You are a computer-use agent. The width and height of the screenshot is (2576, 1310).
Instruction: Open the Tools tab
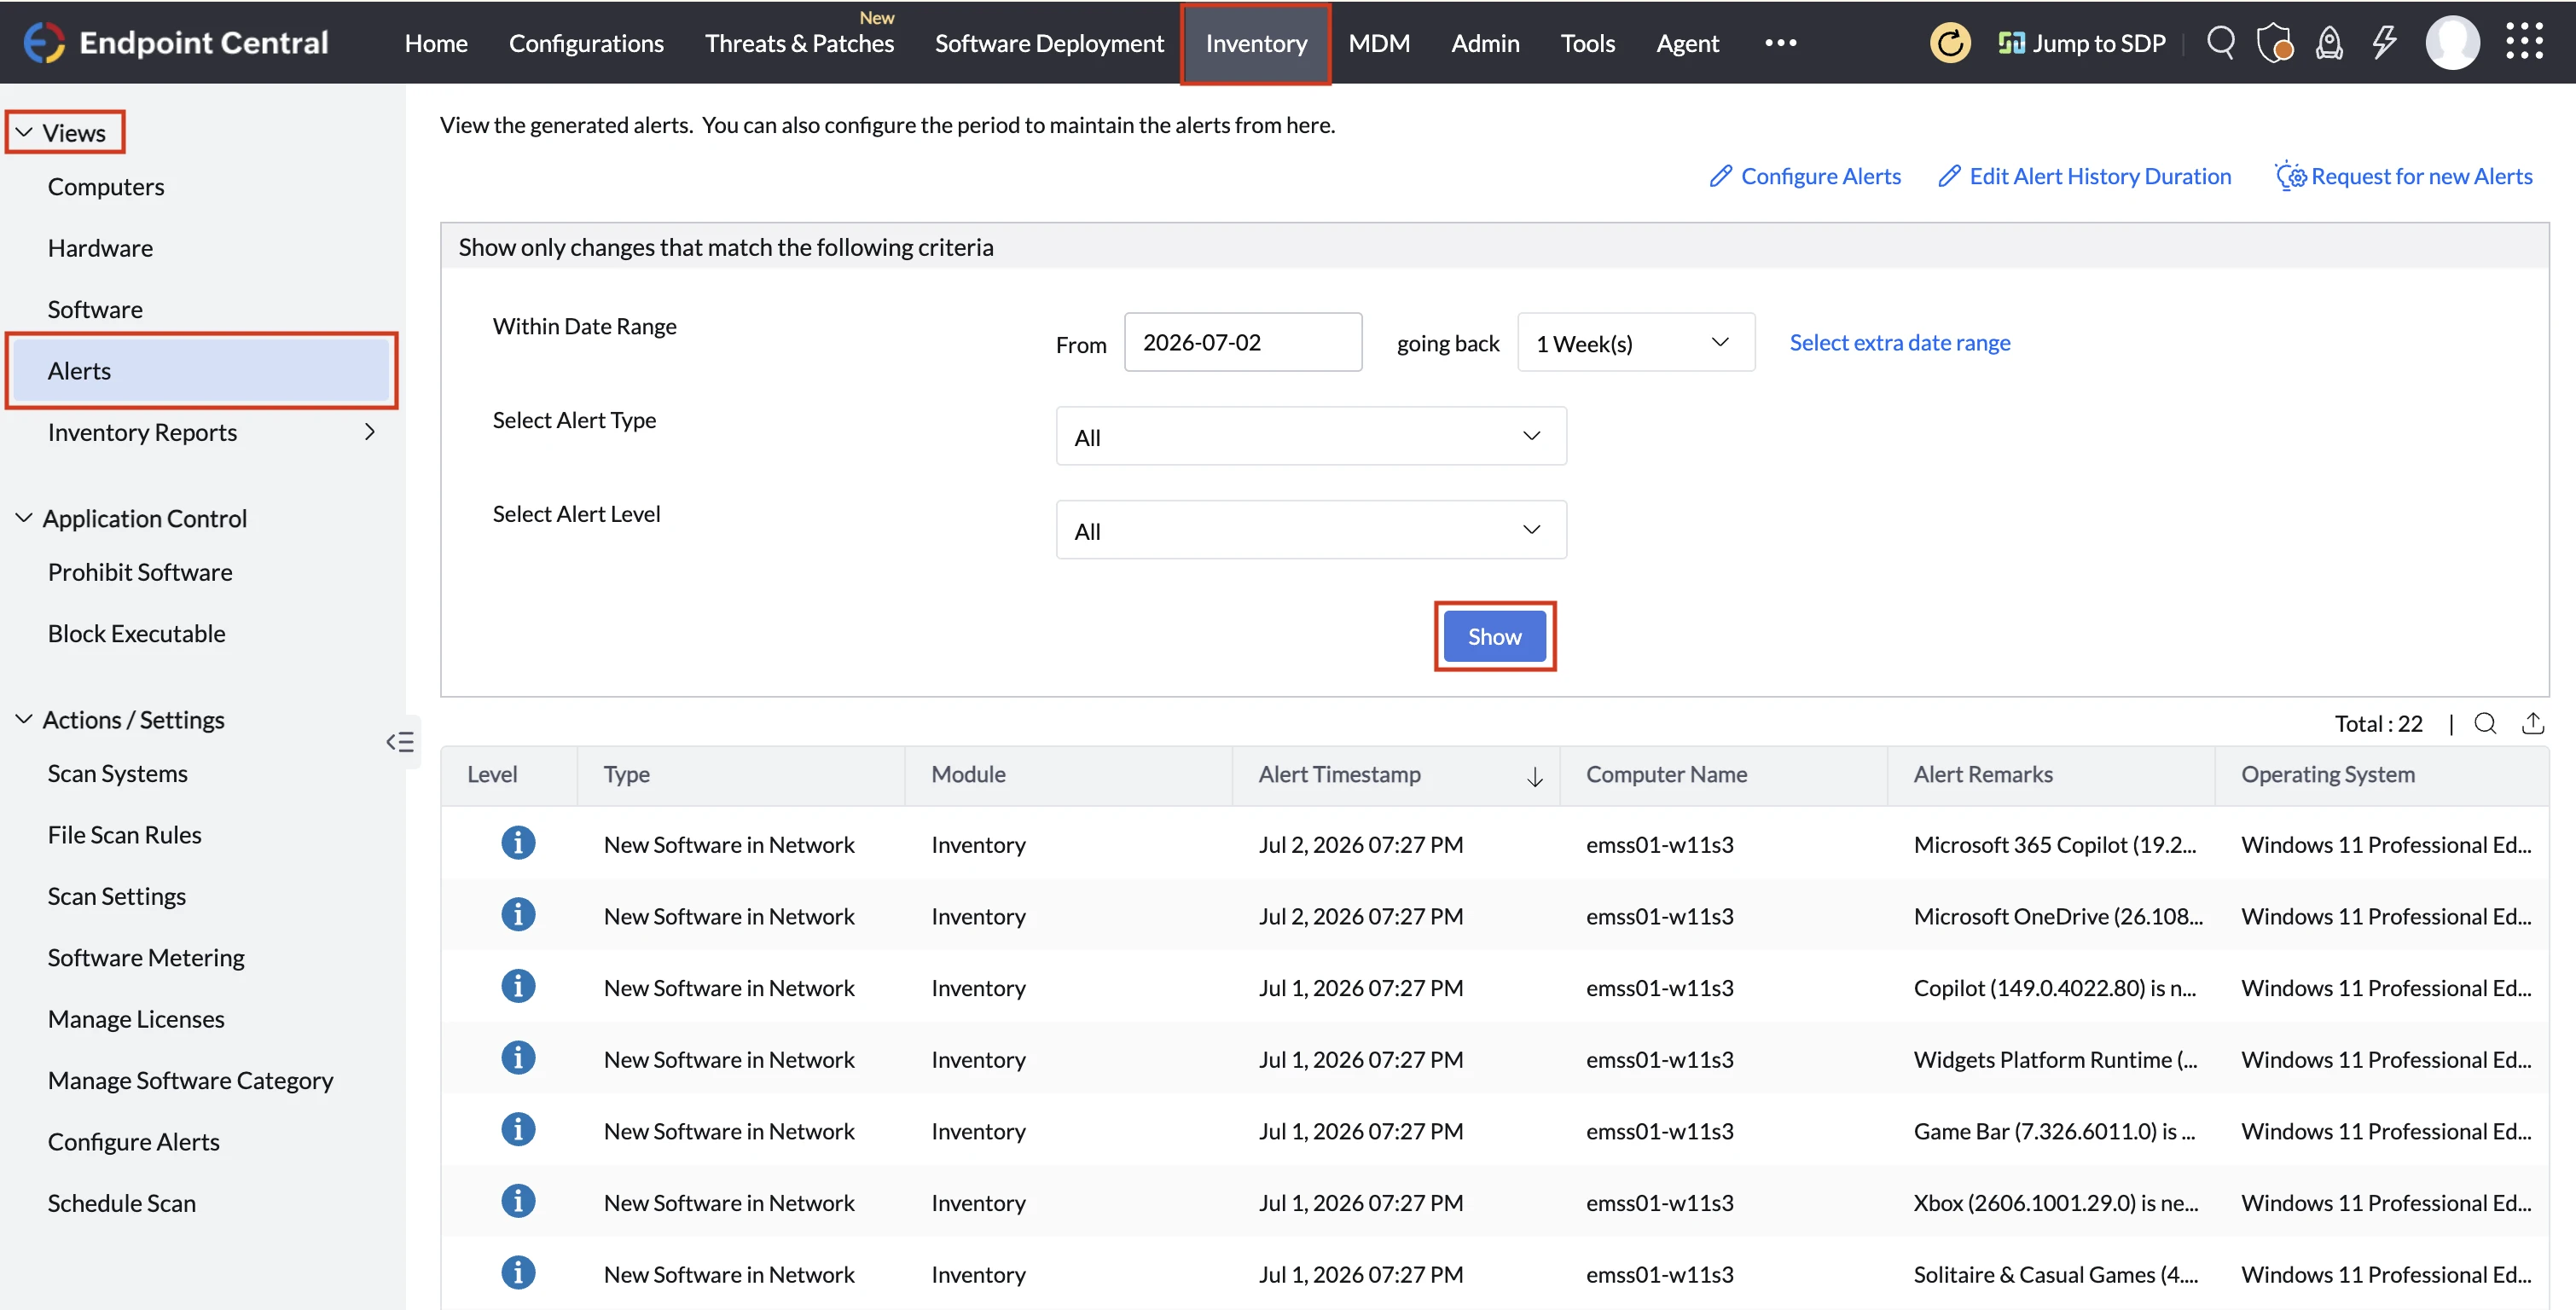1587,43
